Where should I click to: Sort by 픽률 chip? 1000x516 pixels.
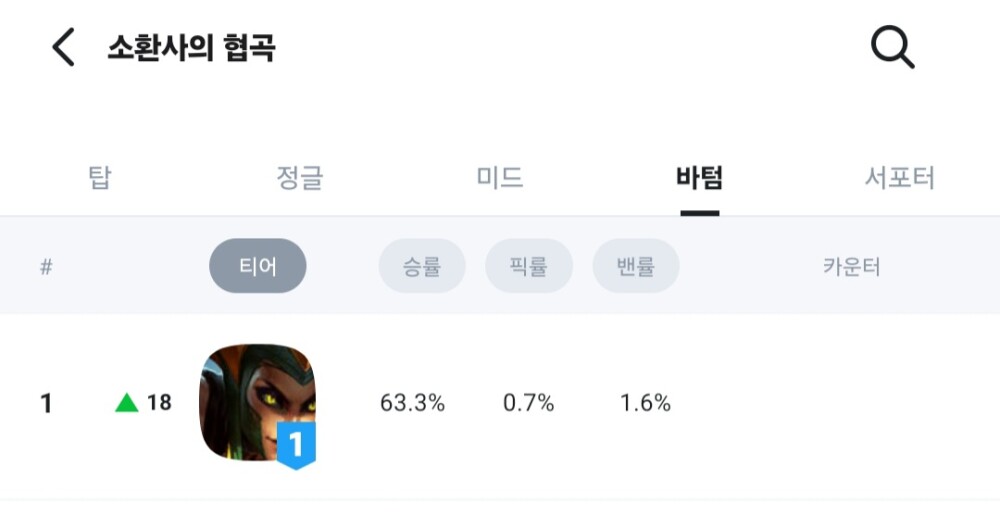point(529,266)
